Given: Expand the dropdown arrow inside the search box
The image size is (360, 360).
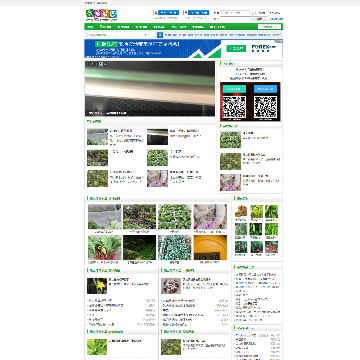Looking at the screenshot, I should tap(152, 35).
